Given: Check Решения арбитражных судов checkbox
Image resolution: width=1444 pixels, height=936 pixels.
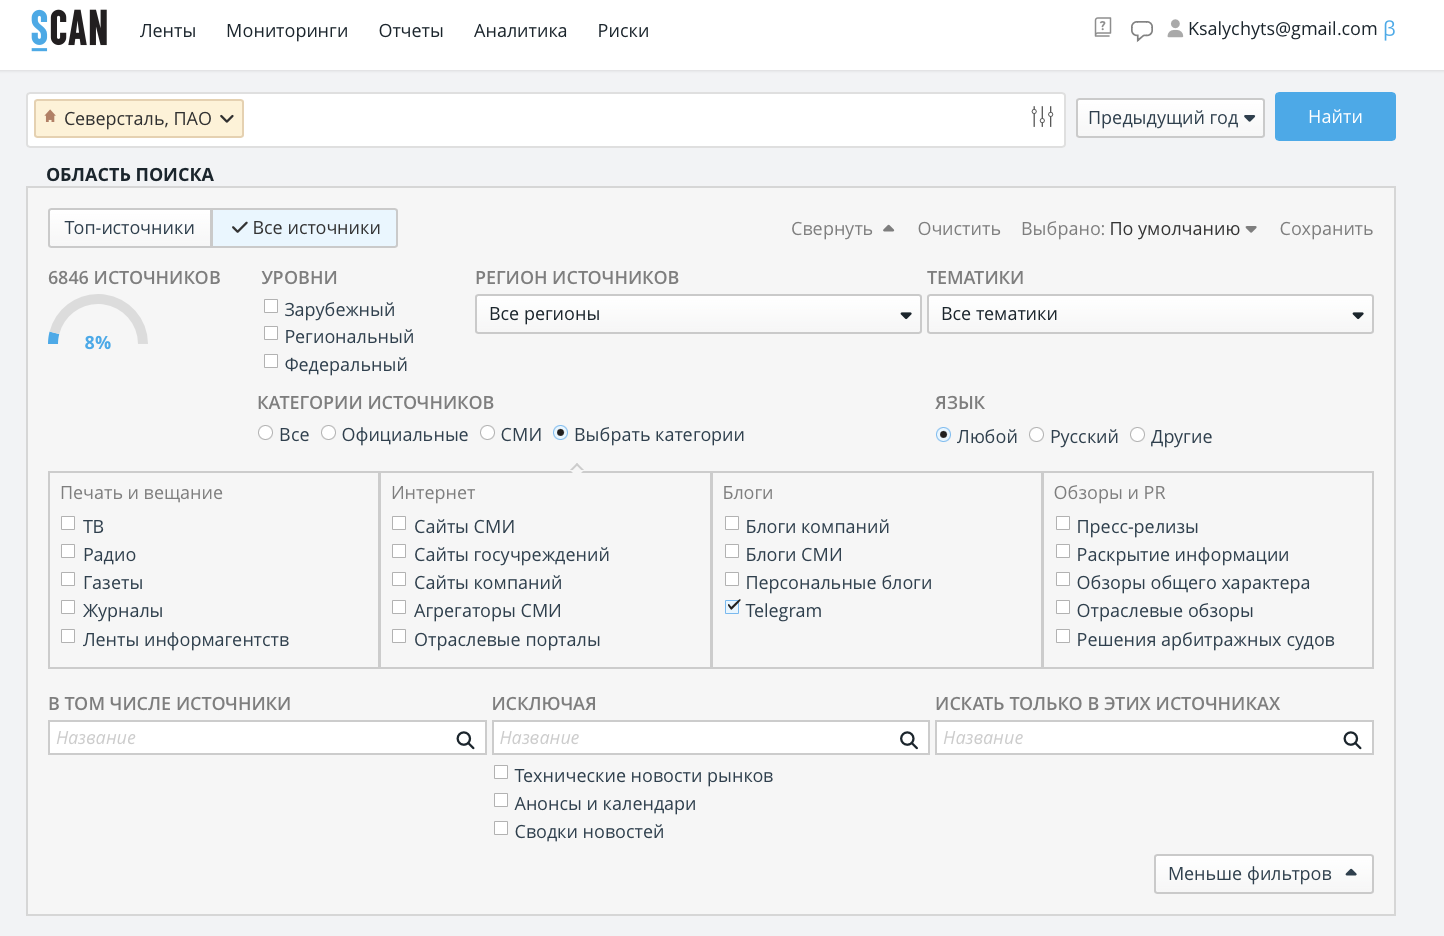Looking at the screenshot, I should [x=1063, y=636].
